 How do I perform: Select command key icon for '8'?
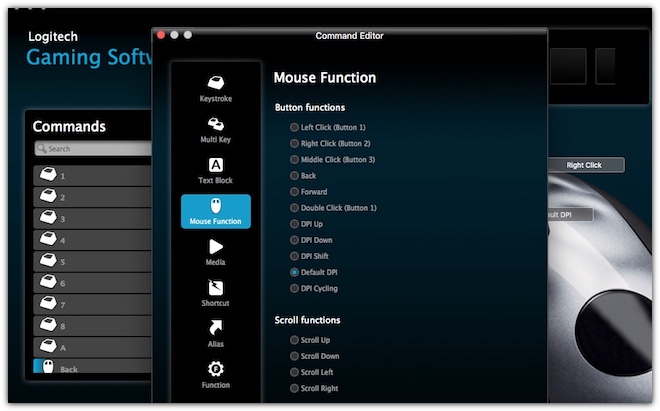pyautogui.click(x=48, y=324)
